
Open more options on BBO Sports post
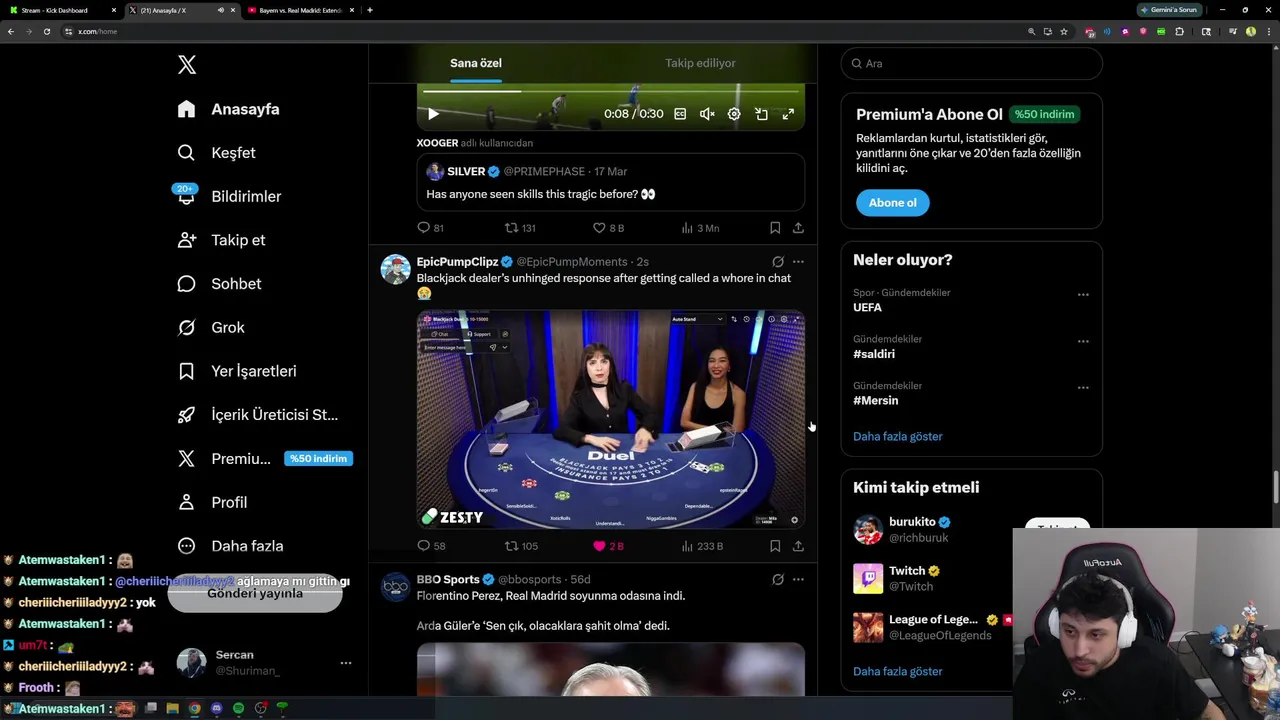pos(798,579)
